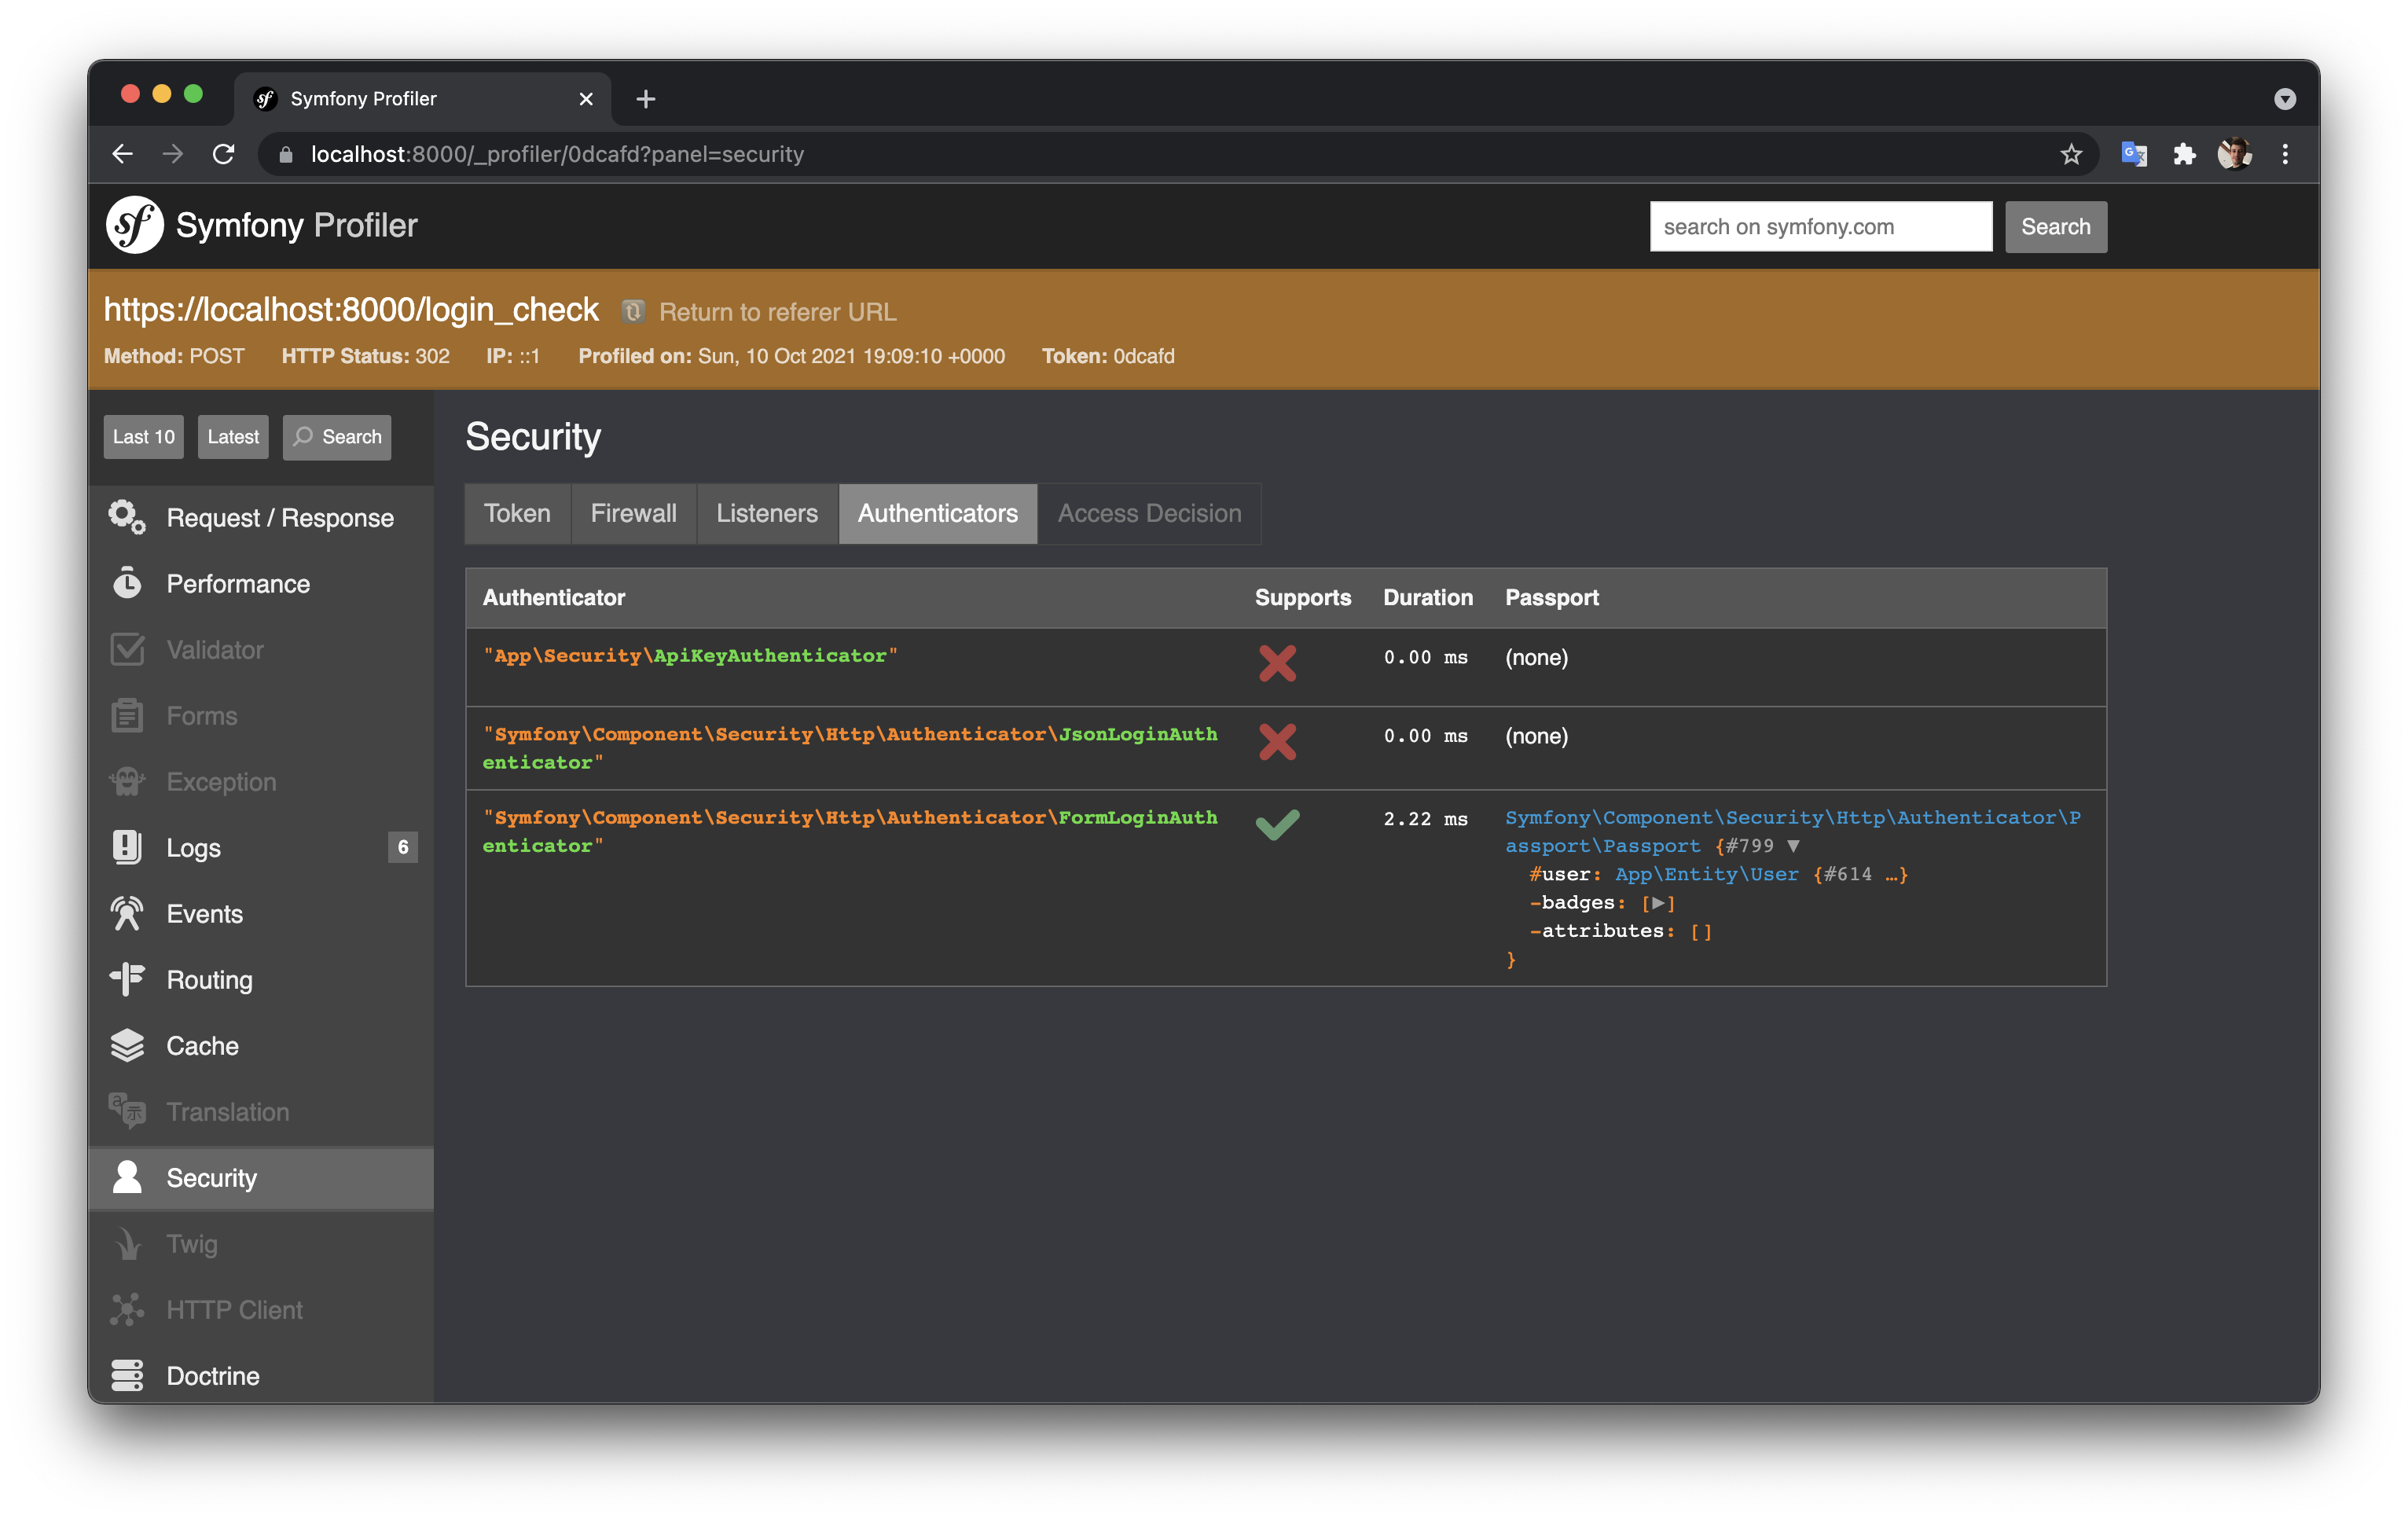This screenshot has height=1520, width=2408.
Task: Click the Exception ghost icon
Action: 127,781
